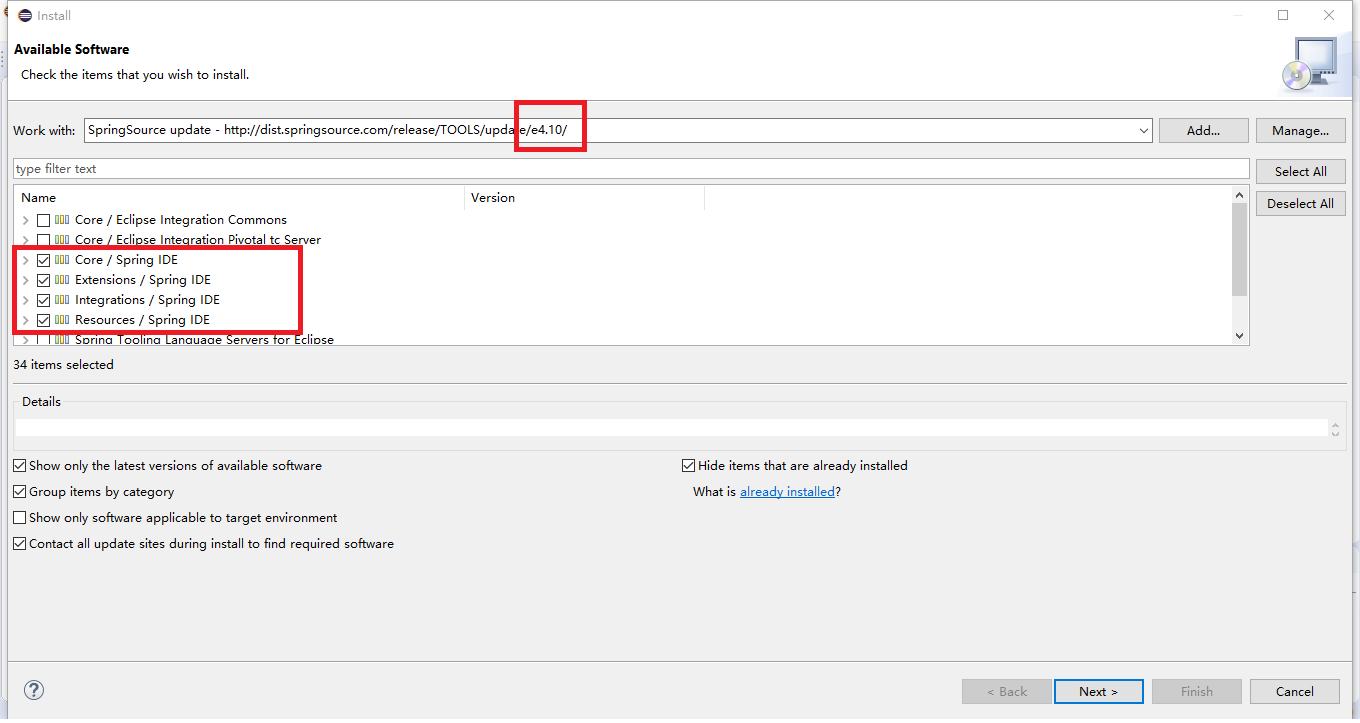The image size is (1360, 723).
Task: Toggle Contact all update sites during install
Action: coord(20,544)
